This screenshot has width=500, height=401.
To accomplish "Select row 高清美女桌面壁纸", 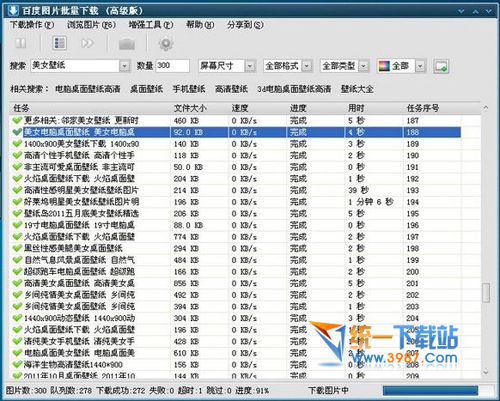I will point(236,283).
